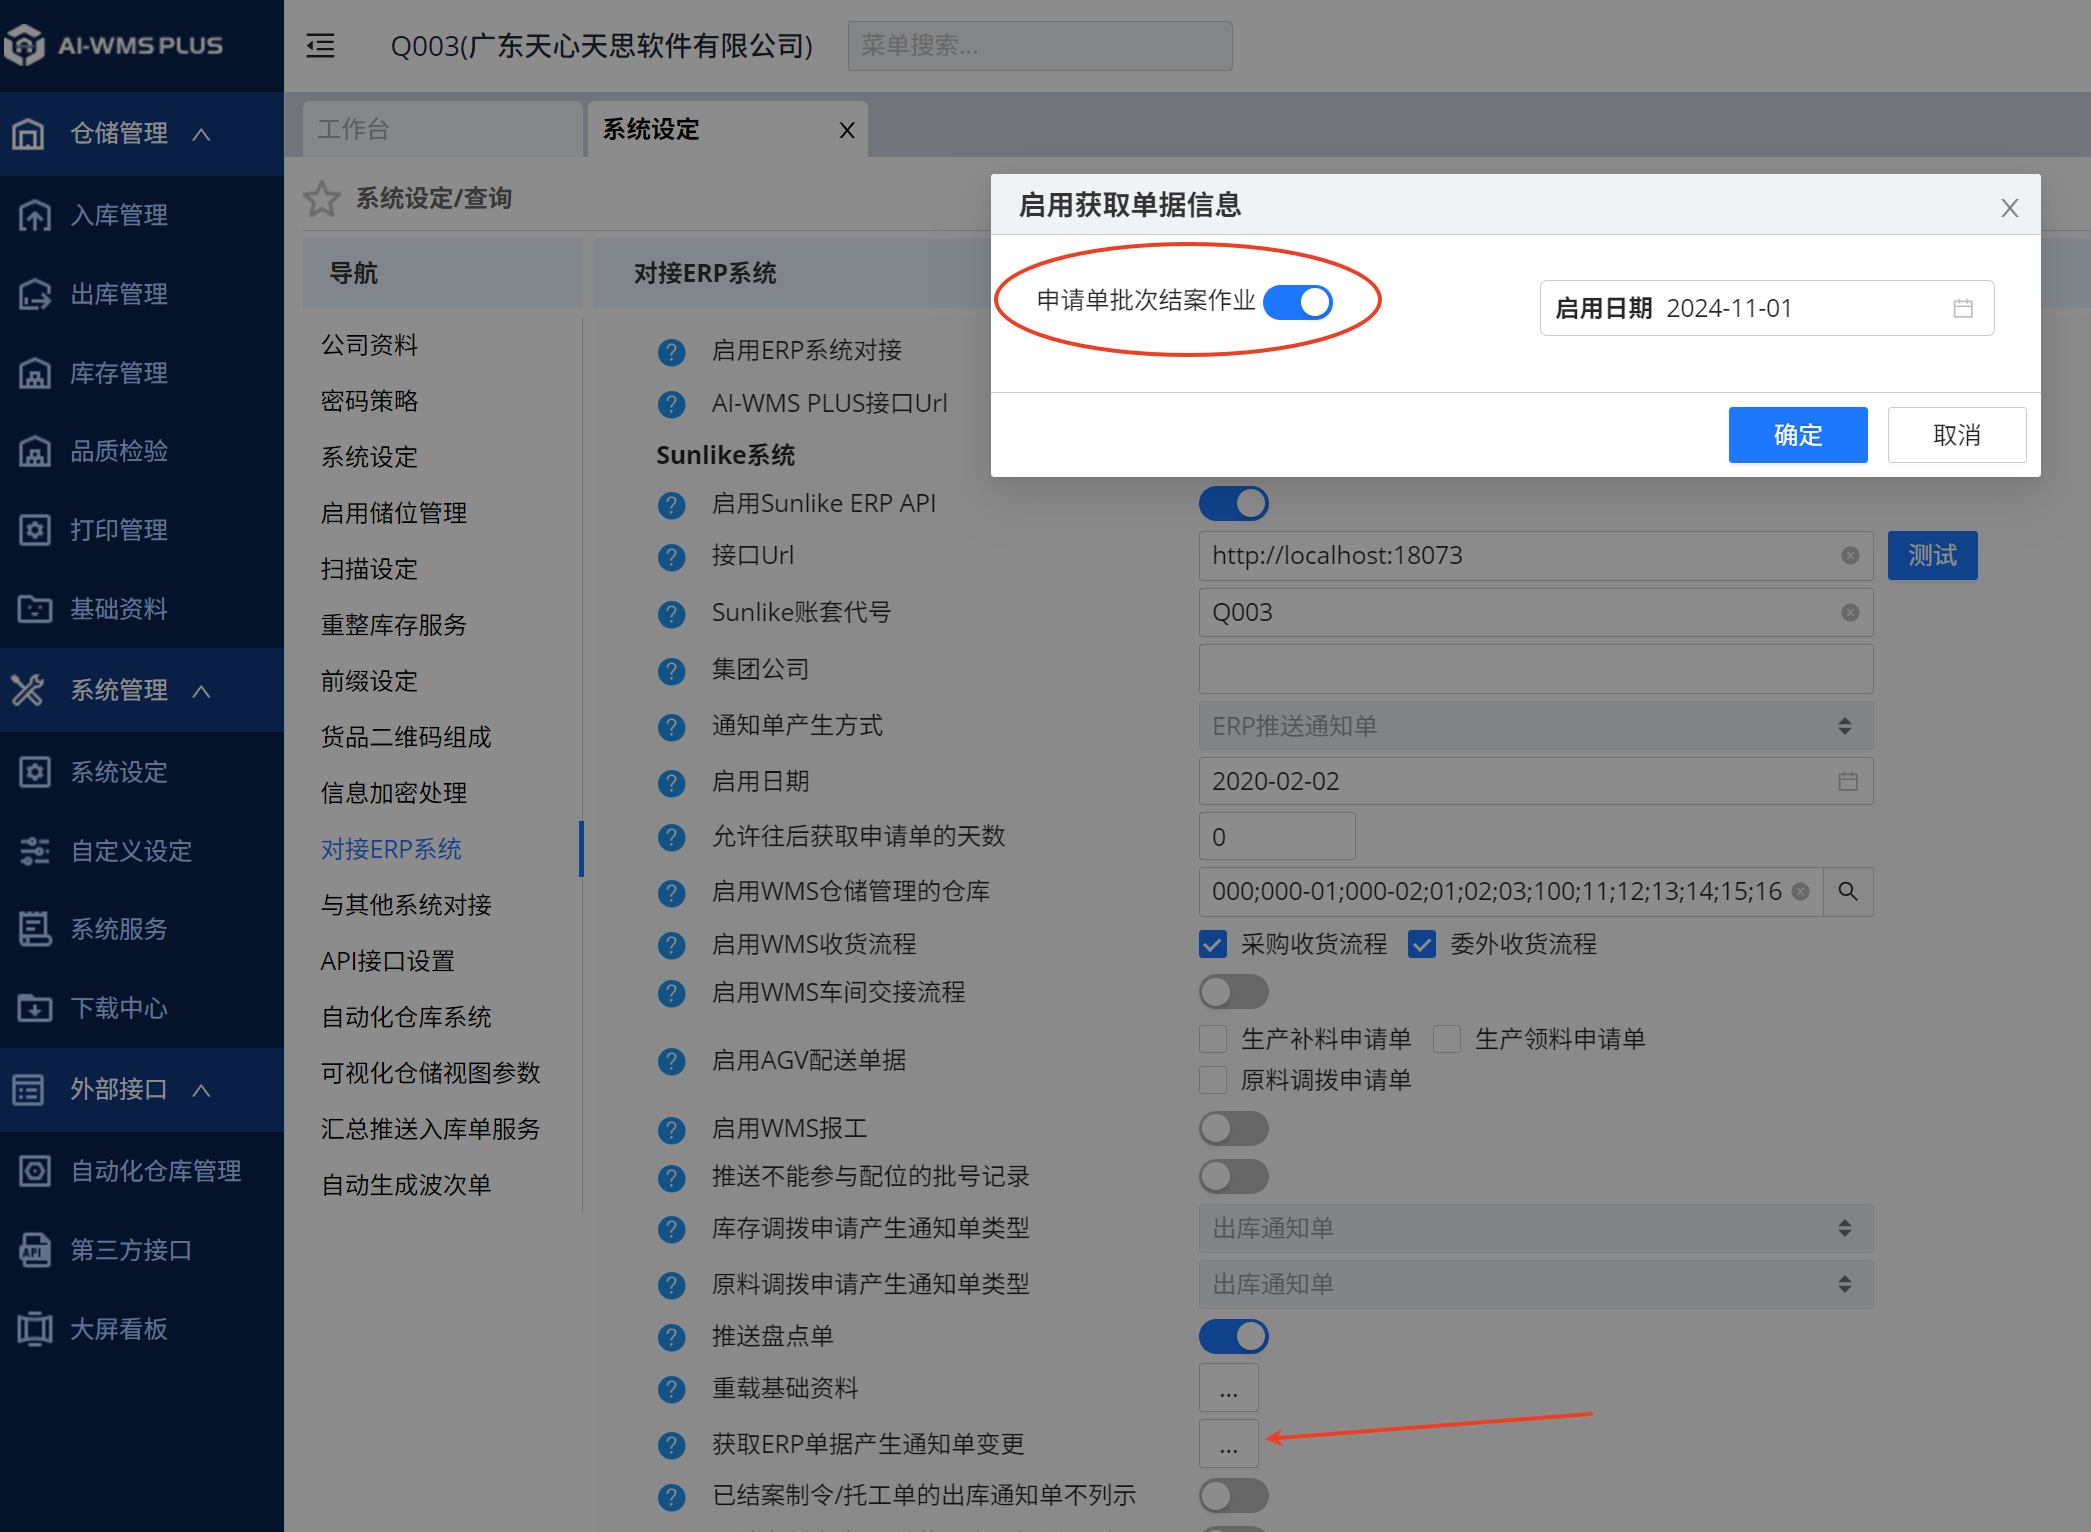Click the AI-WMS PLUS logo icon
Image resolution: width=2091 pixels, height=1532 pixels.
(26, 44)
